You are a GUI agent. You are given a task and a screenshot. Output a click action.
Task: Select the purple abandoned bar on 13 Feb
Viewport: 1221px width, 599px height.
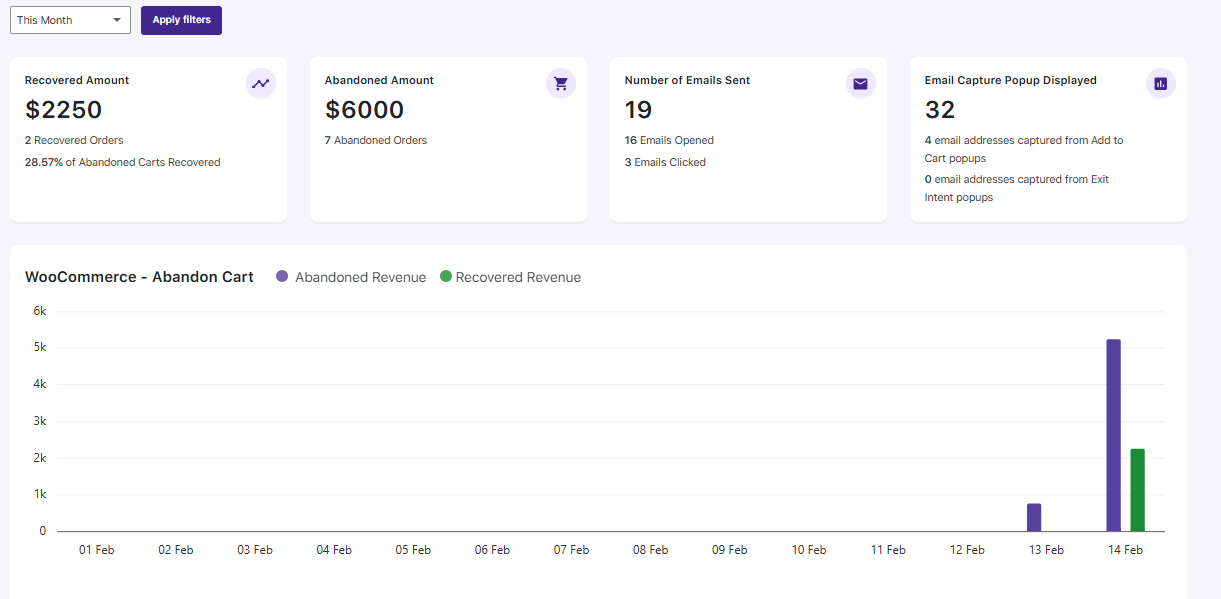[1034, 517]
